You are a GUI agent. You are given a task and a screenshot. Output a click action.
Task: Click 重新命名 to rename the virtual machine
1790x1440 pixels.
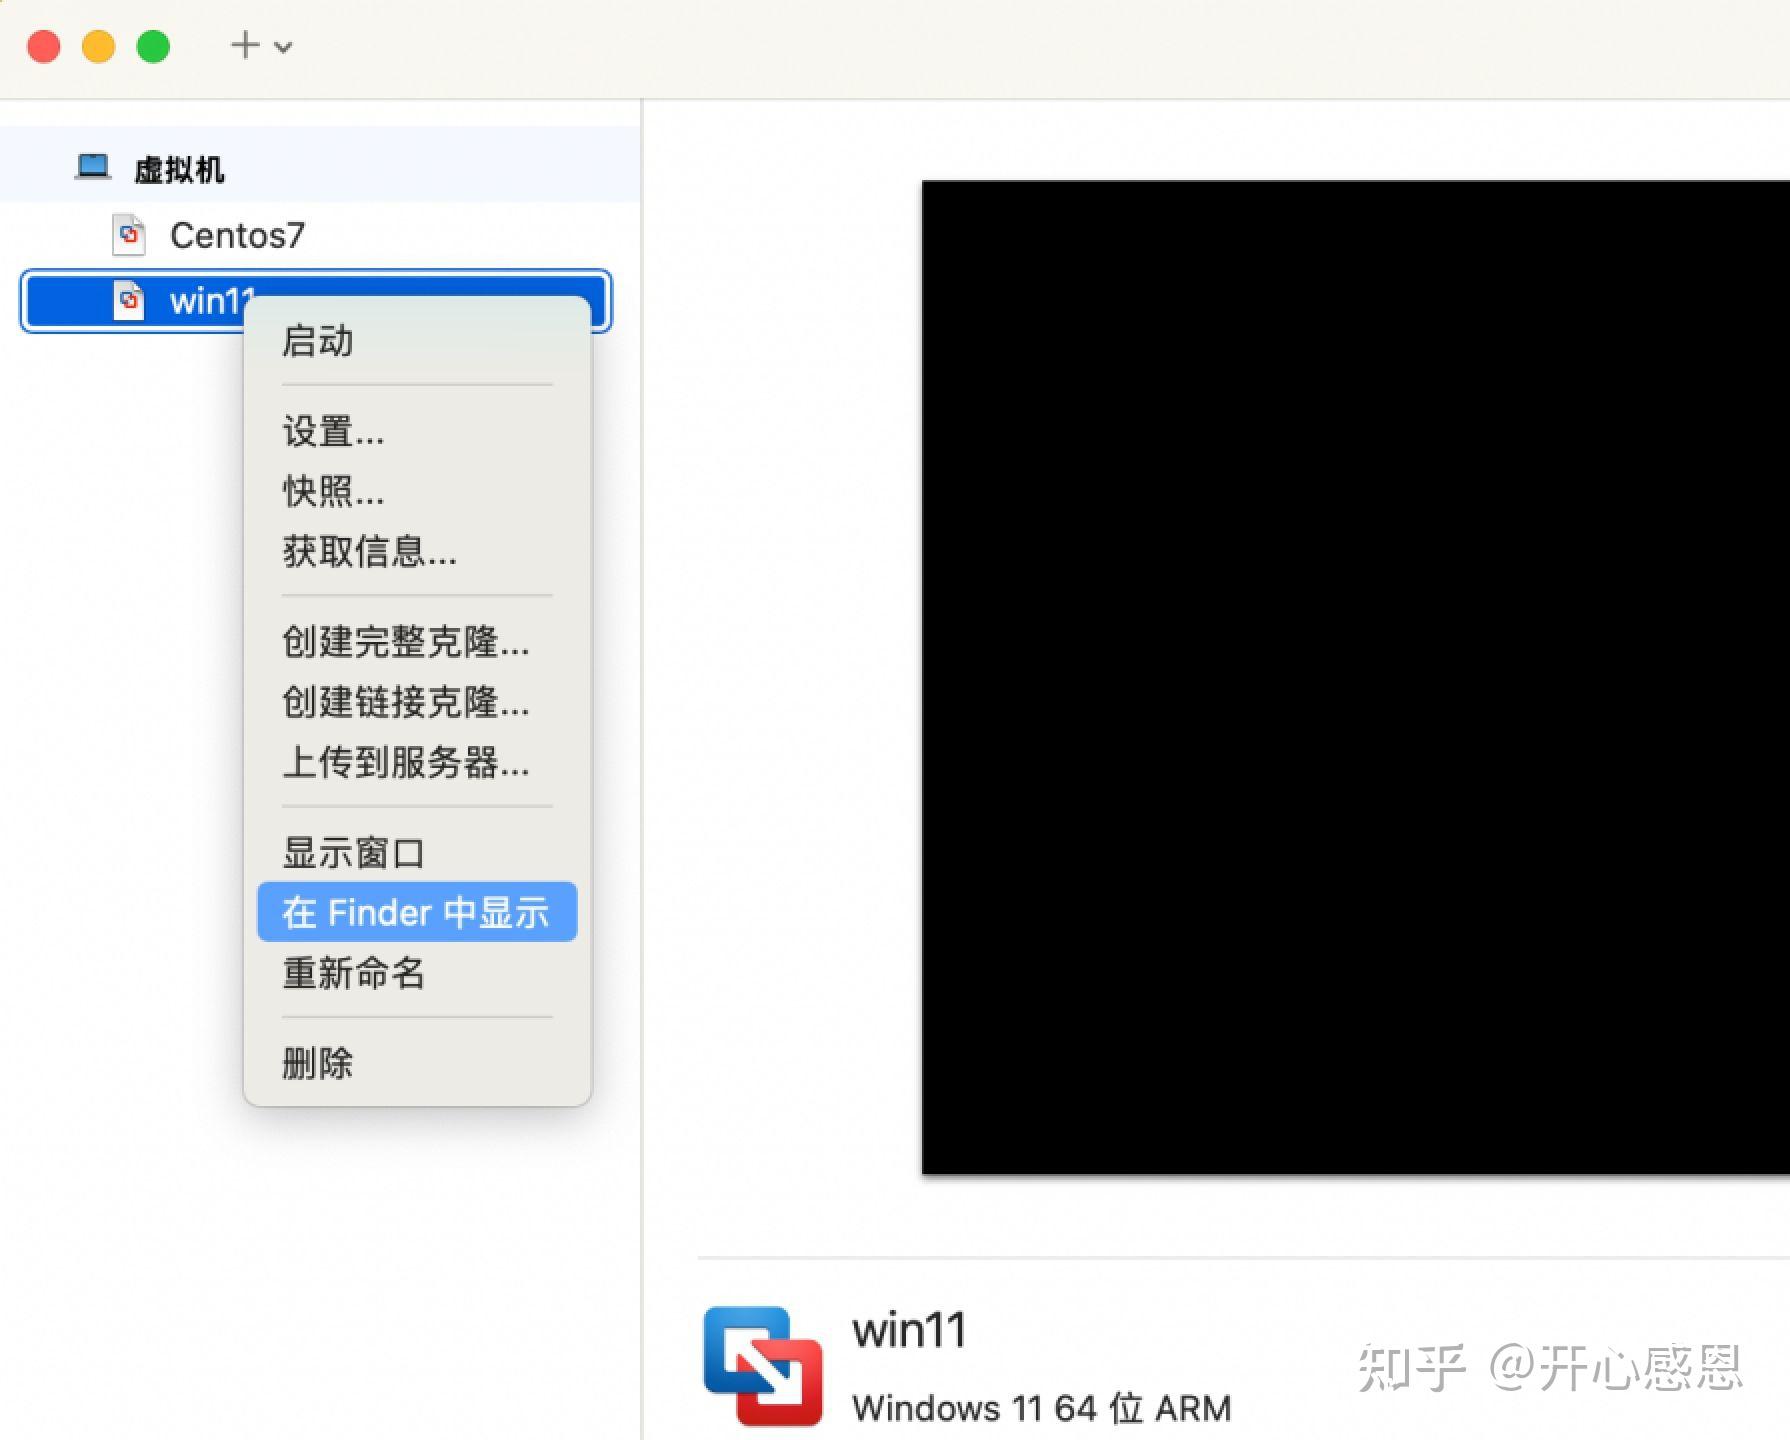click(352, 974)
